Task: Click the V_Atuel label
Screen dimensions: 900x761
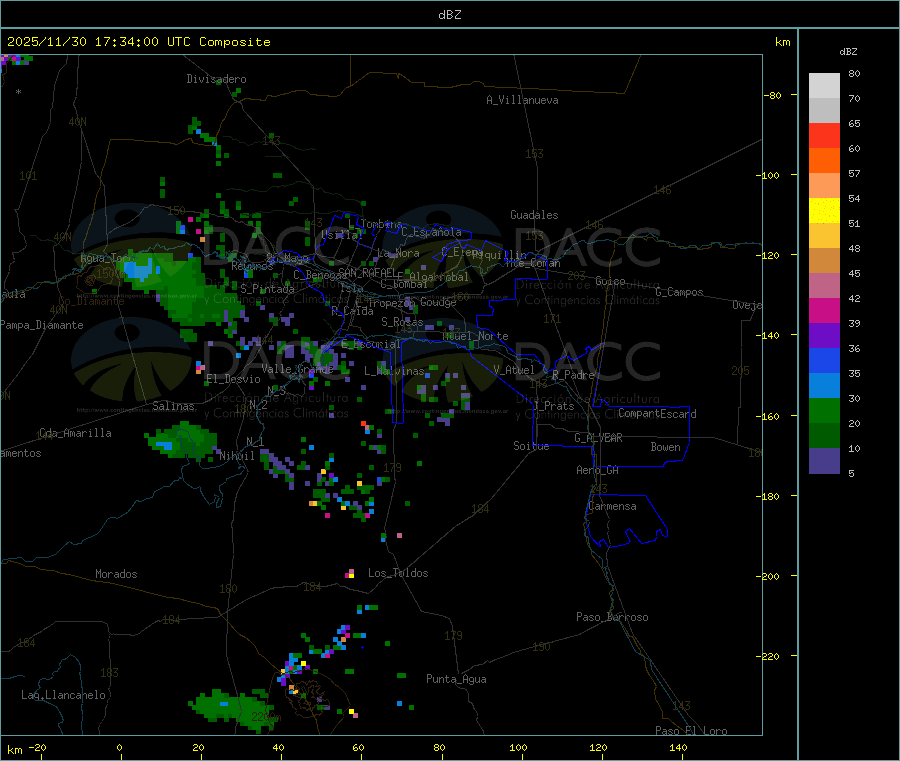Action: (514, 370)
